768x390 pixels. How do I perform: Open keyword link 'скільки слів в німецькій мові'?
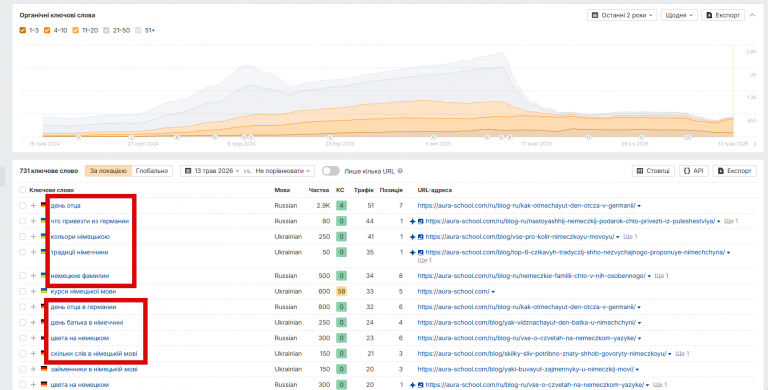pos(94,354)
